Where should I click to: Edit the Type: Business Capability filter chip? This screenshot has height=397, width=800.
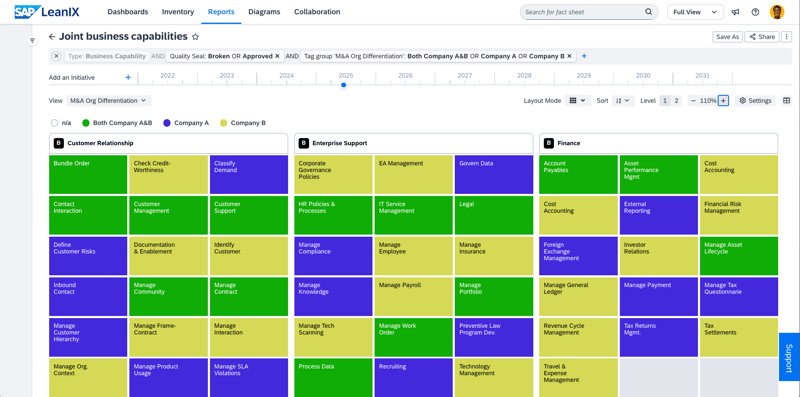tap(107, 56)
